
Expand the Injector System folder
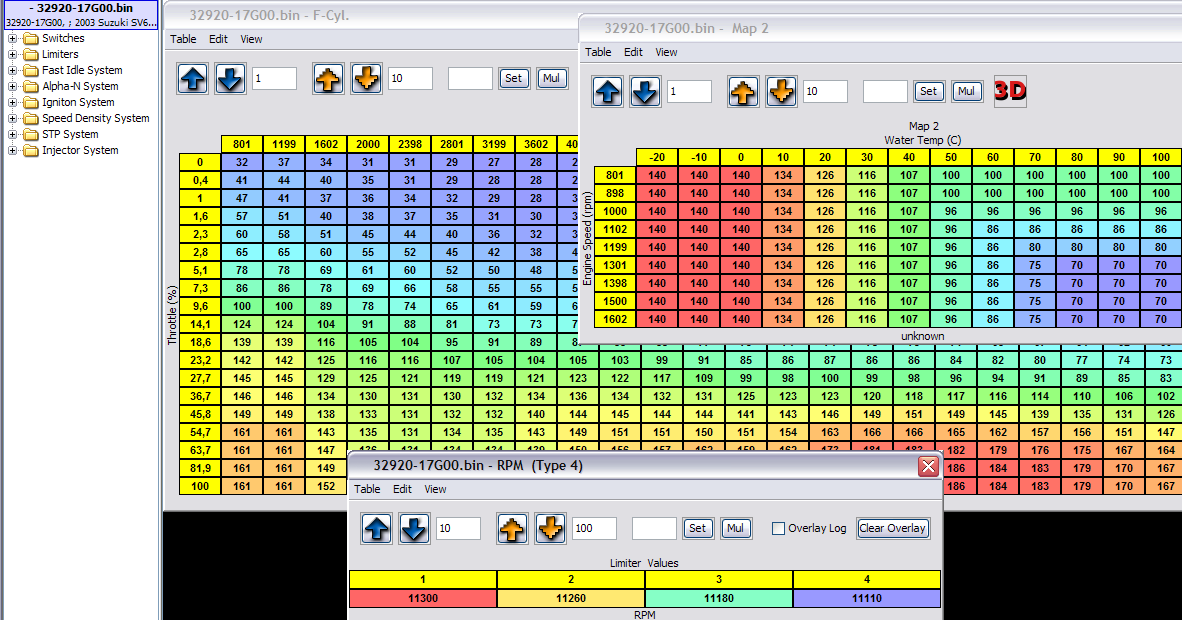tap(13, 150)
